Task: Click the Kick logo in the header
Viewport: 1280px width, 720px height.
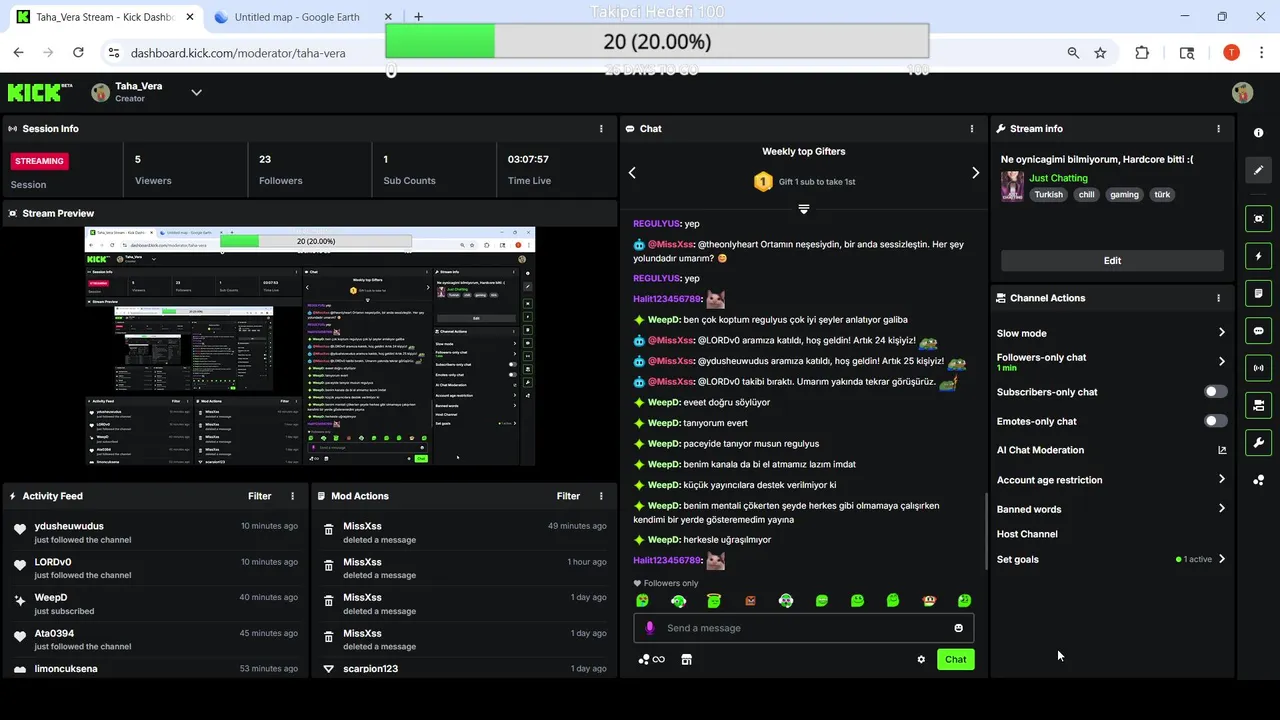Action: pos(40,93)
